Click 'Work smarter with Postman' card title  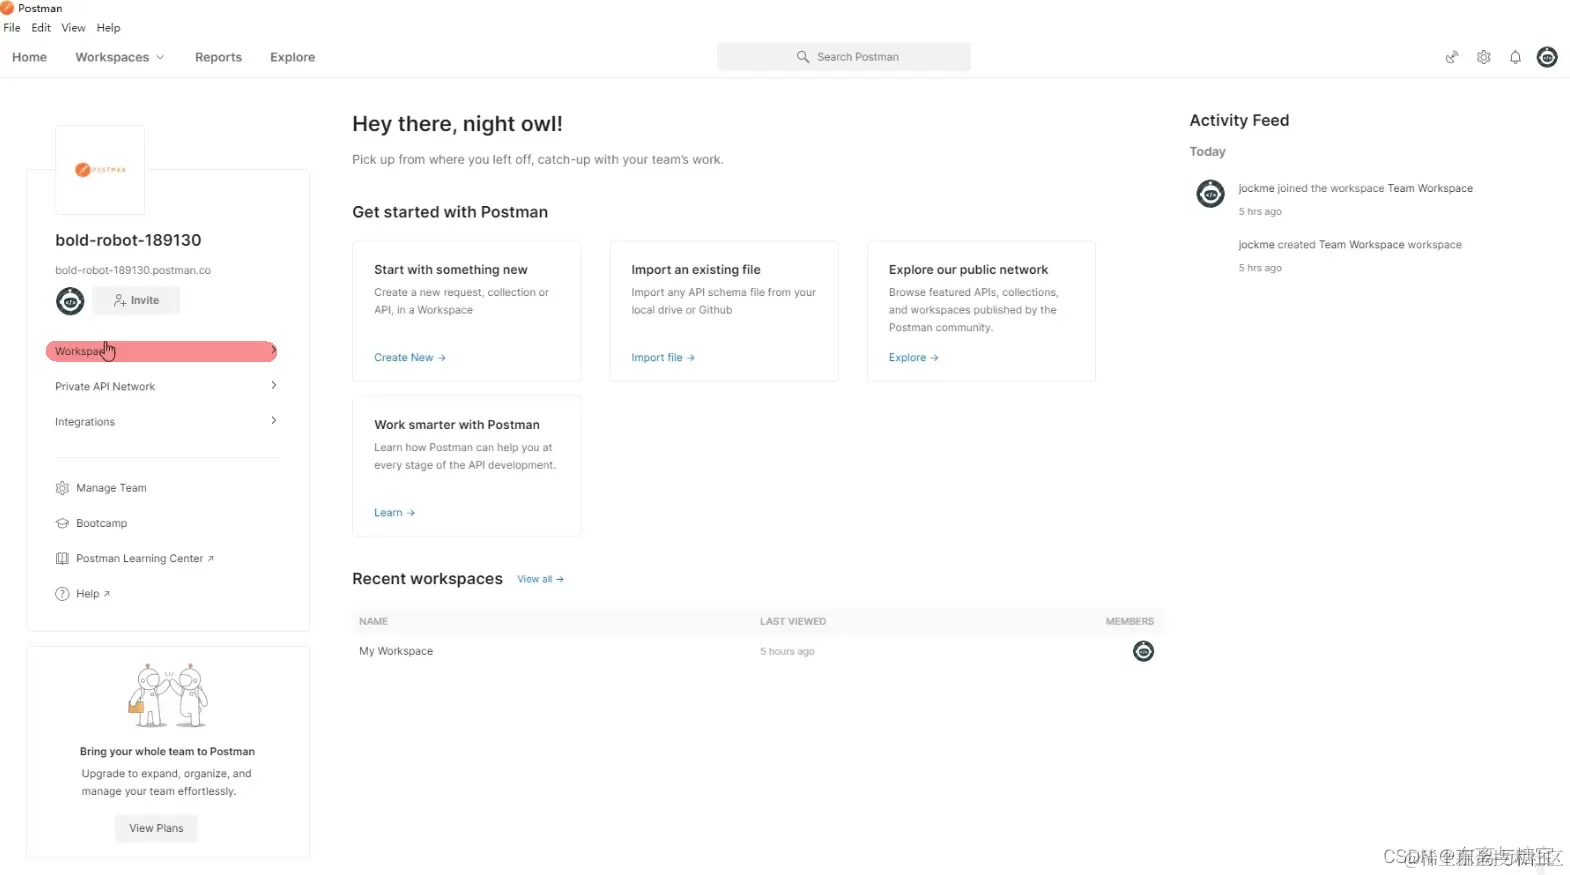pos(456,425)
